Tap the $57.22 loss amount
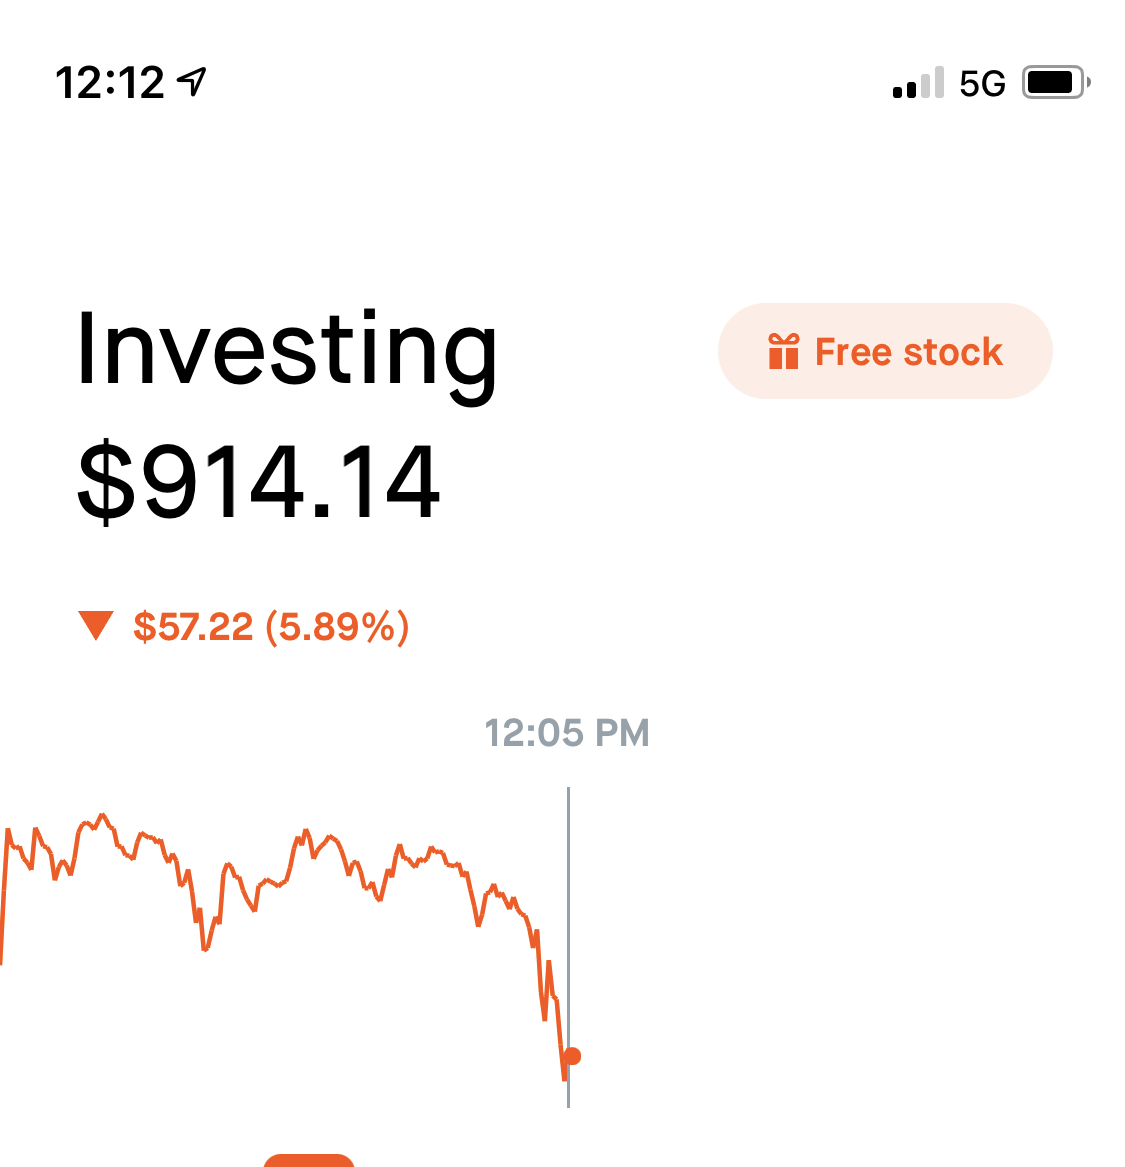 pos(193,627)
